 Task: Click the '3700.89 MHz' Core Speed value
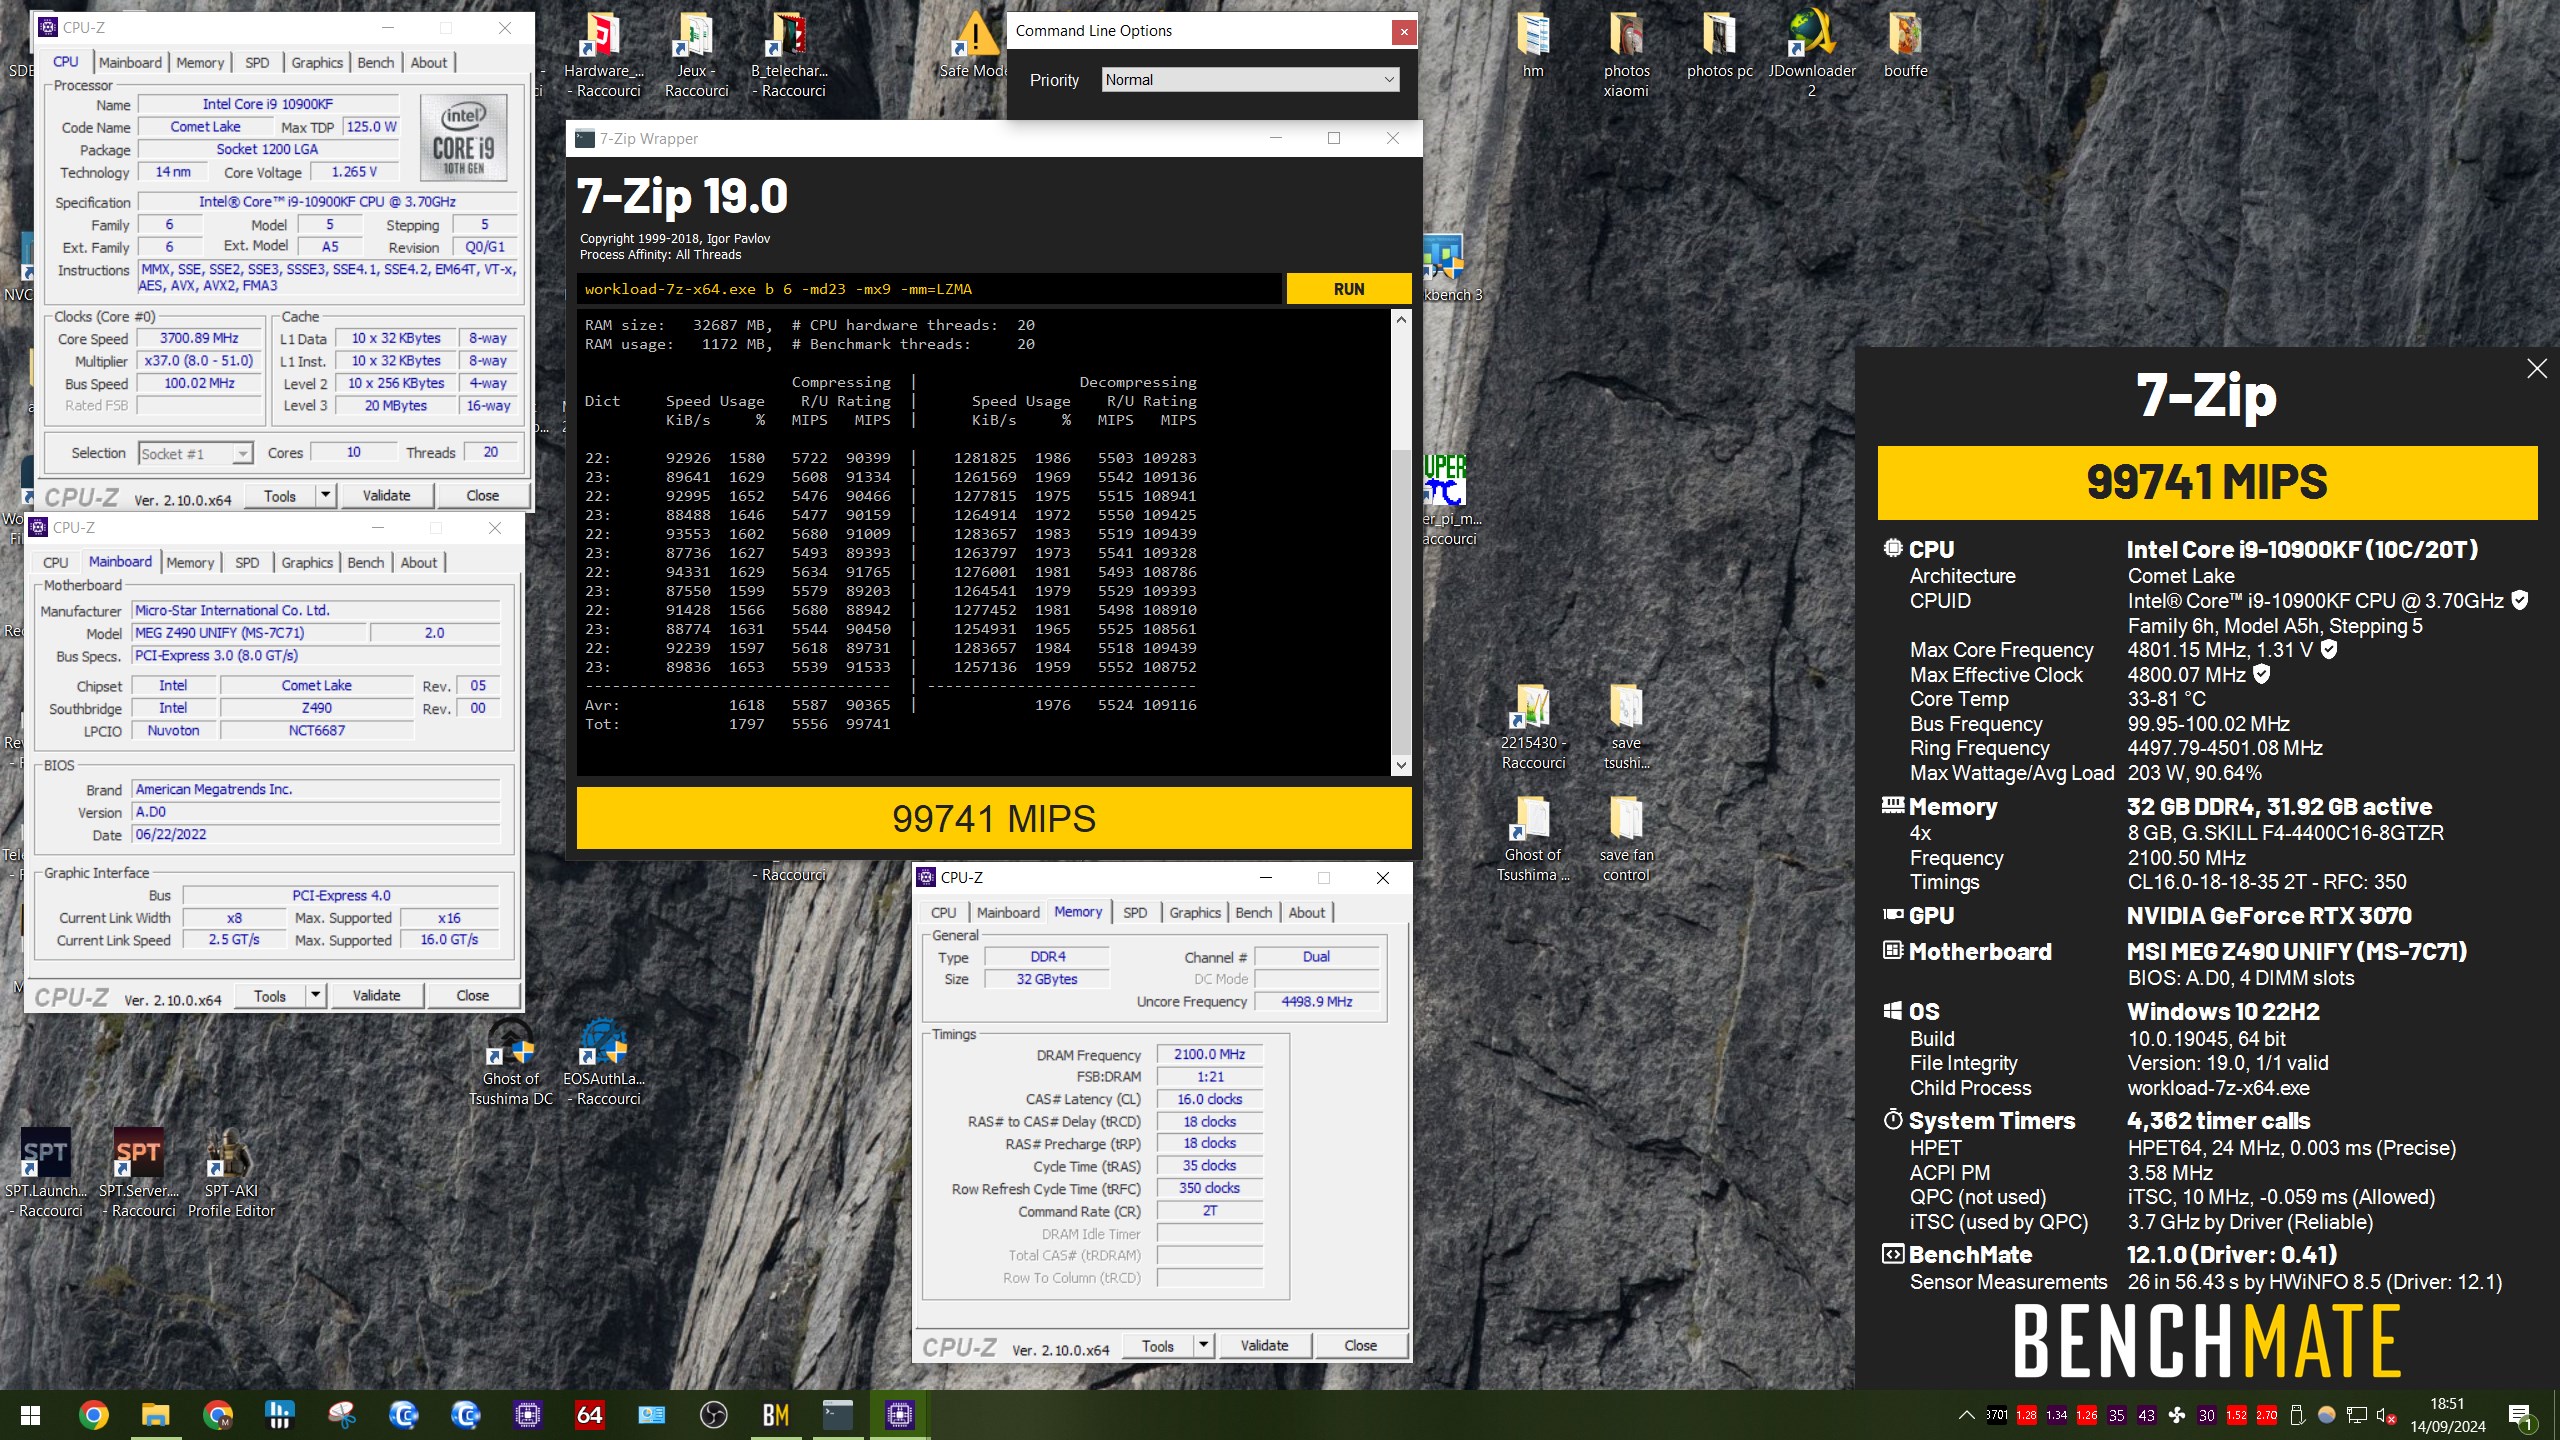(x=199, y=338)
